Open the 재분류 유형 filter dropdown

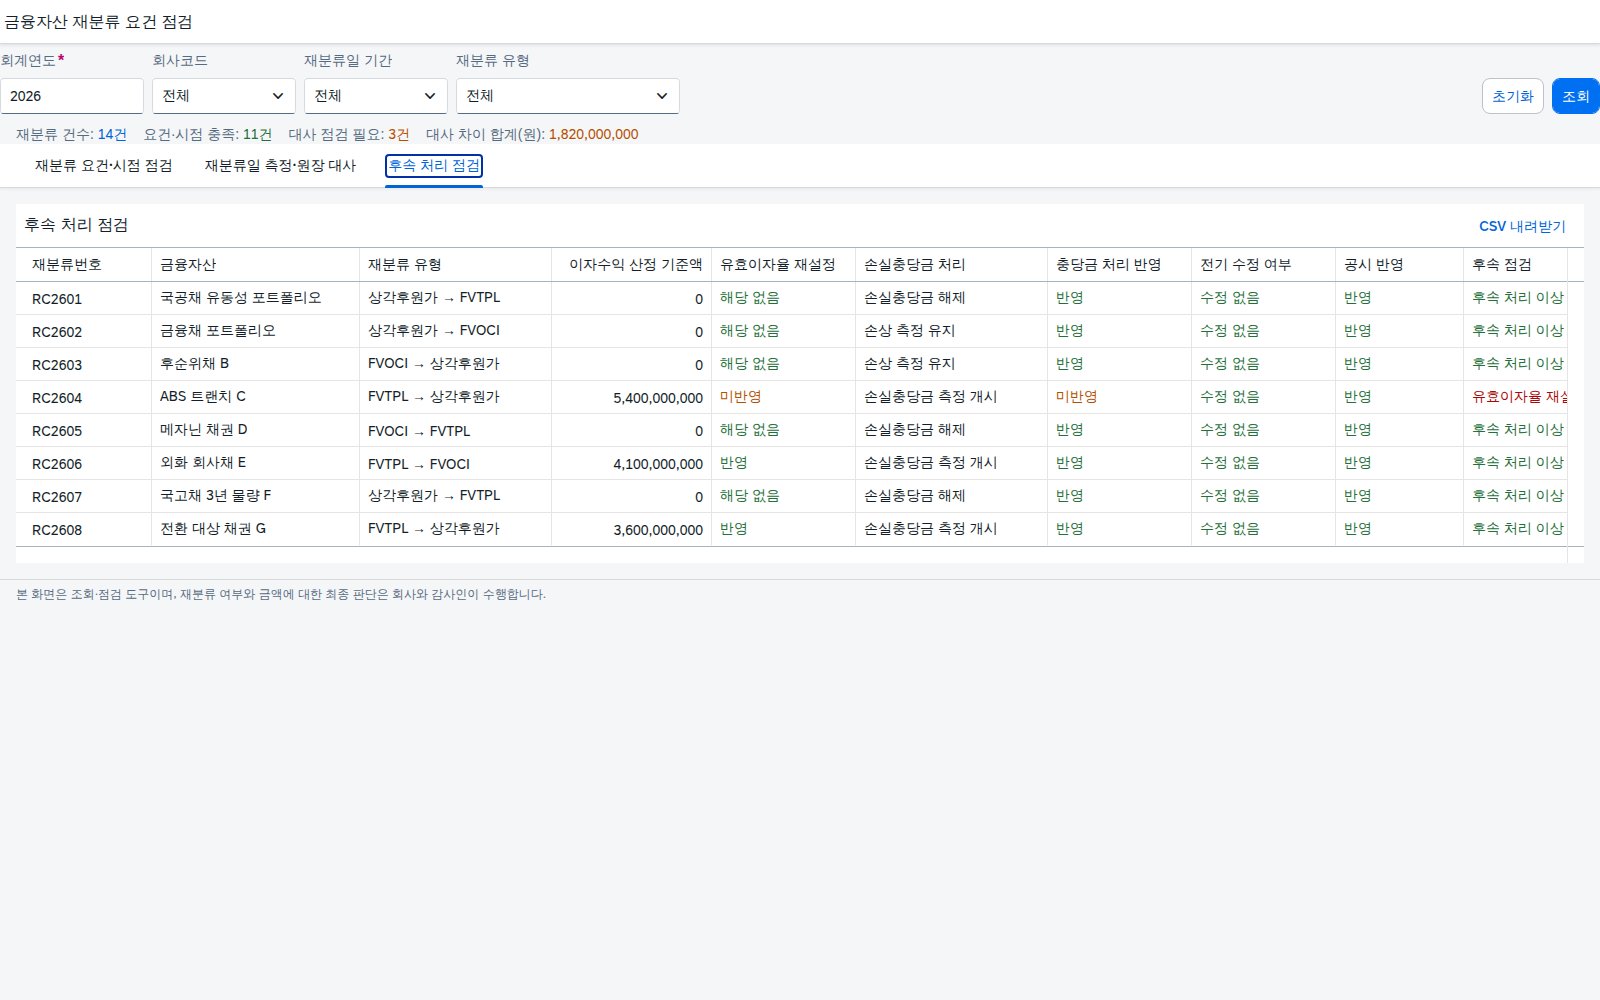567,96
